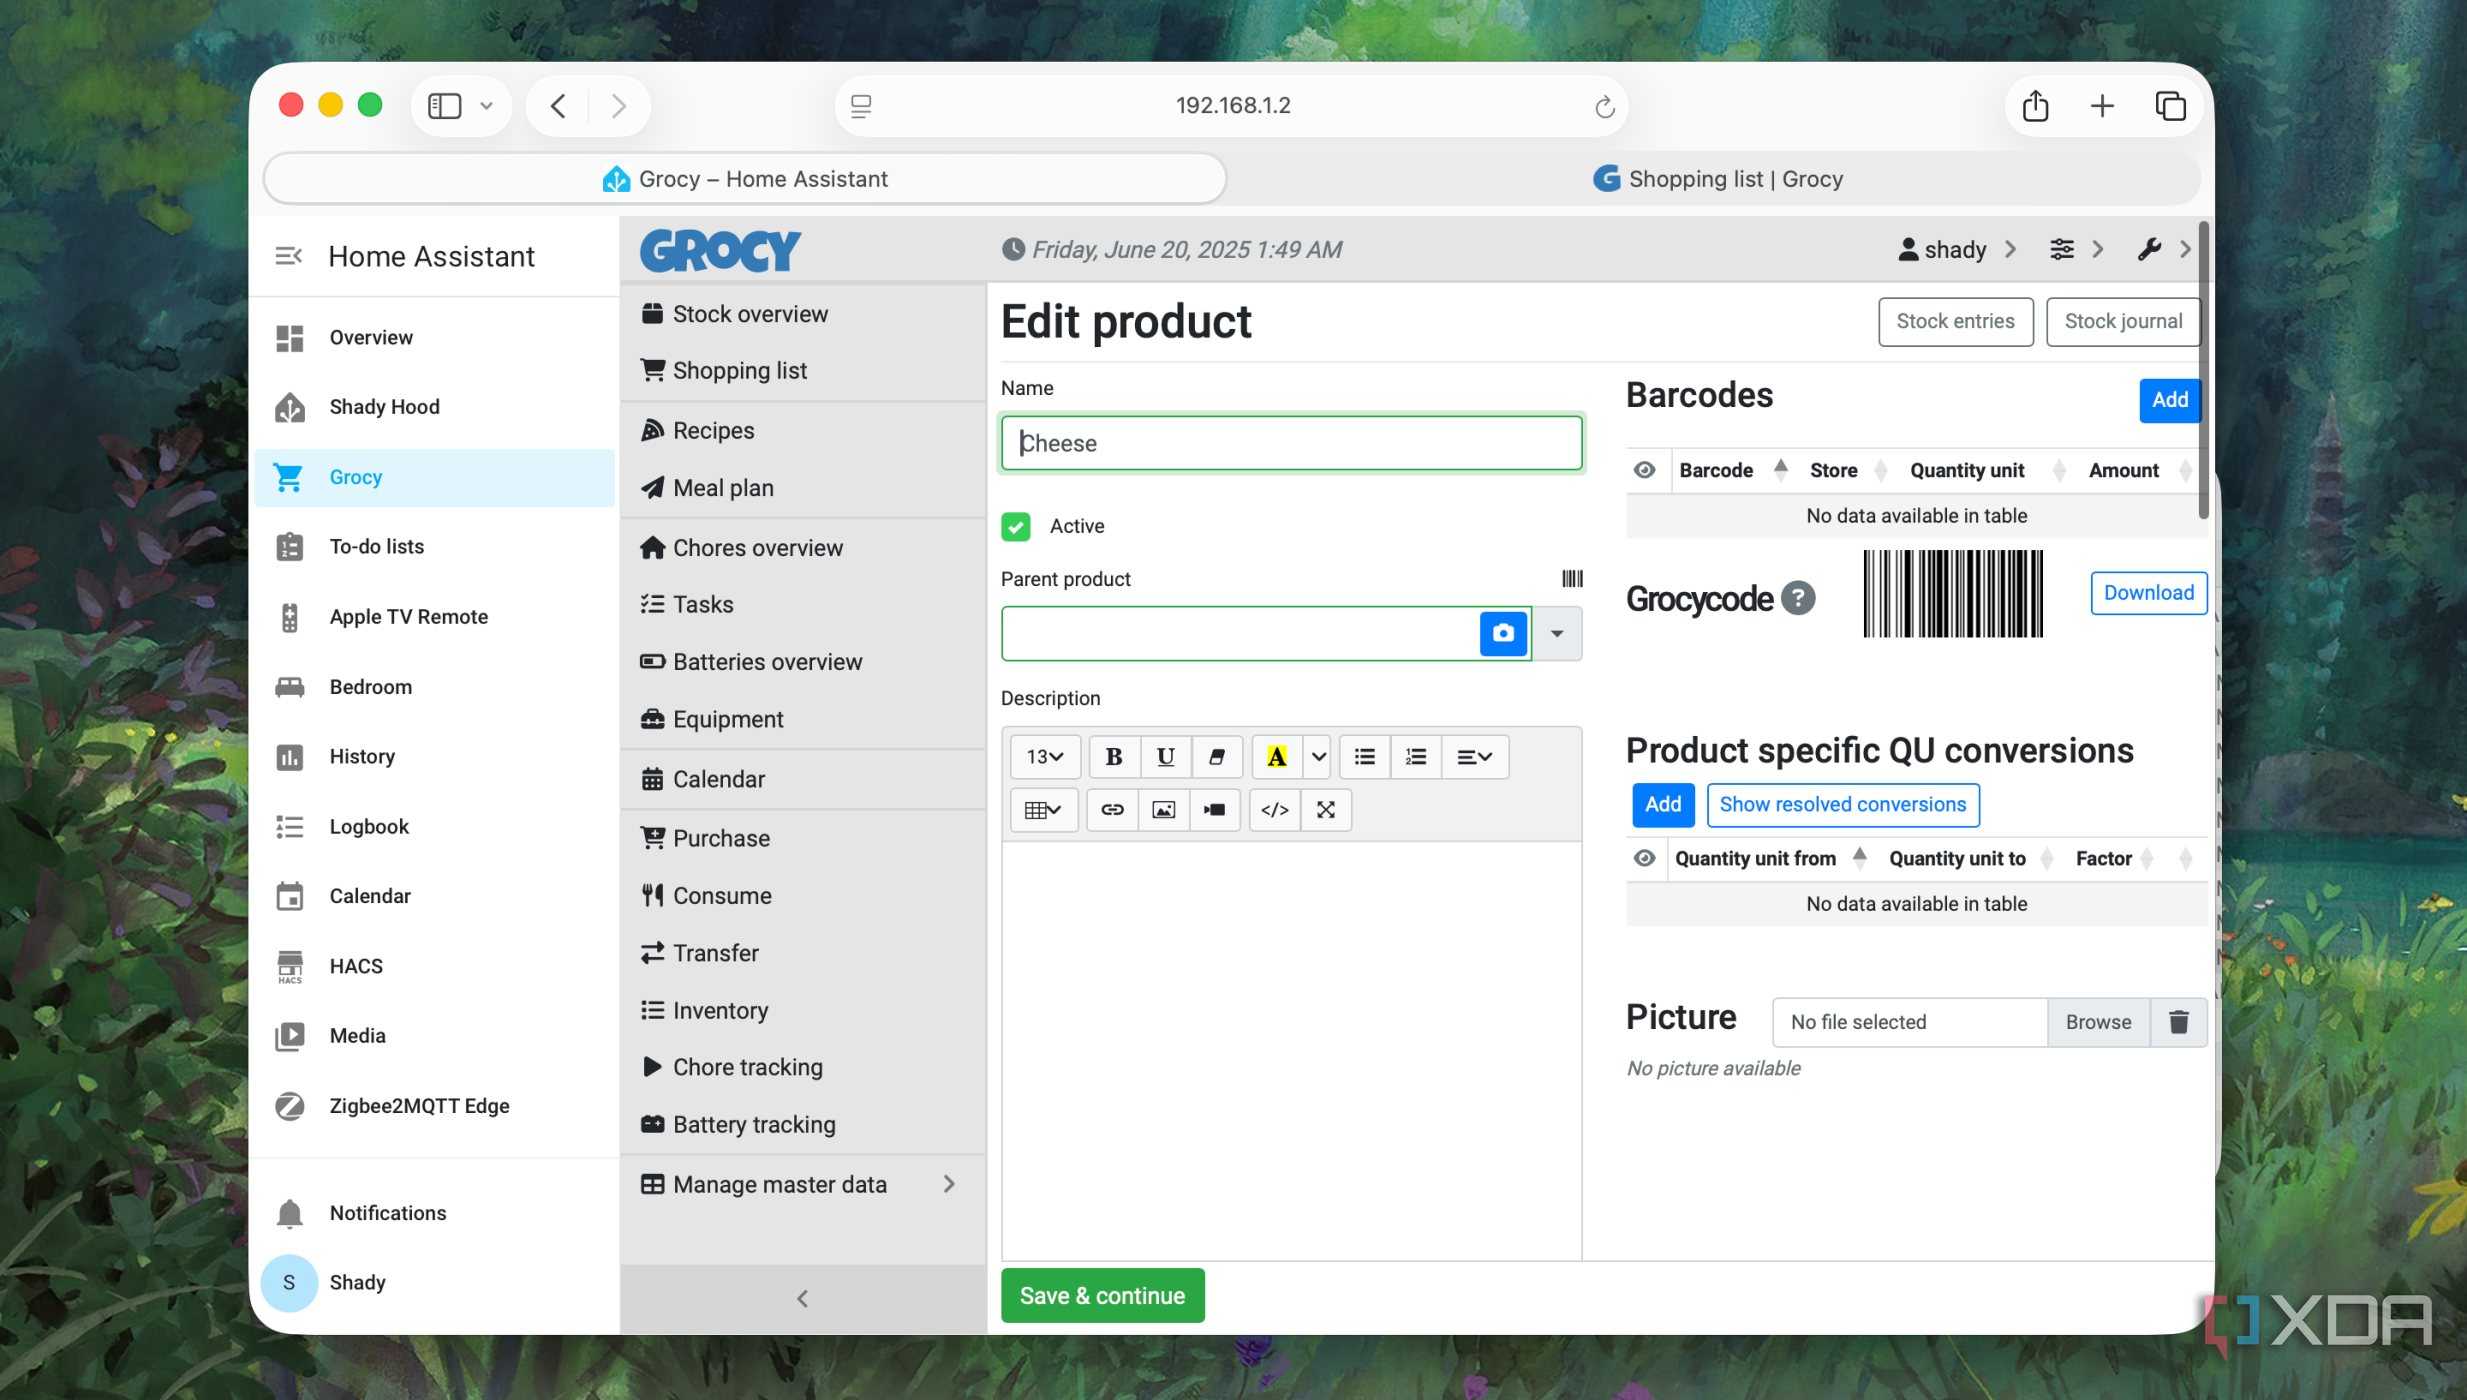
Task: Insert a video in description
Action: (1214, 810)
